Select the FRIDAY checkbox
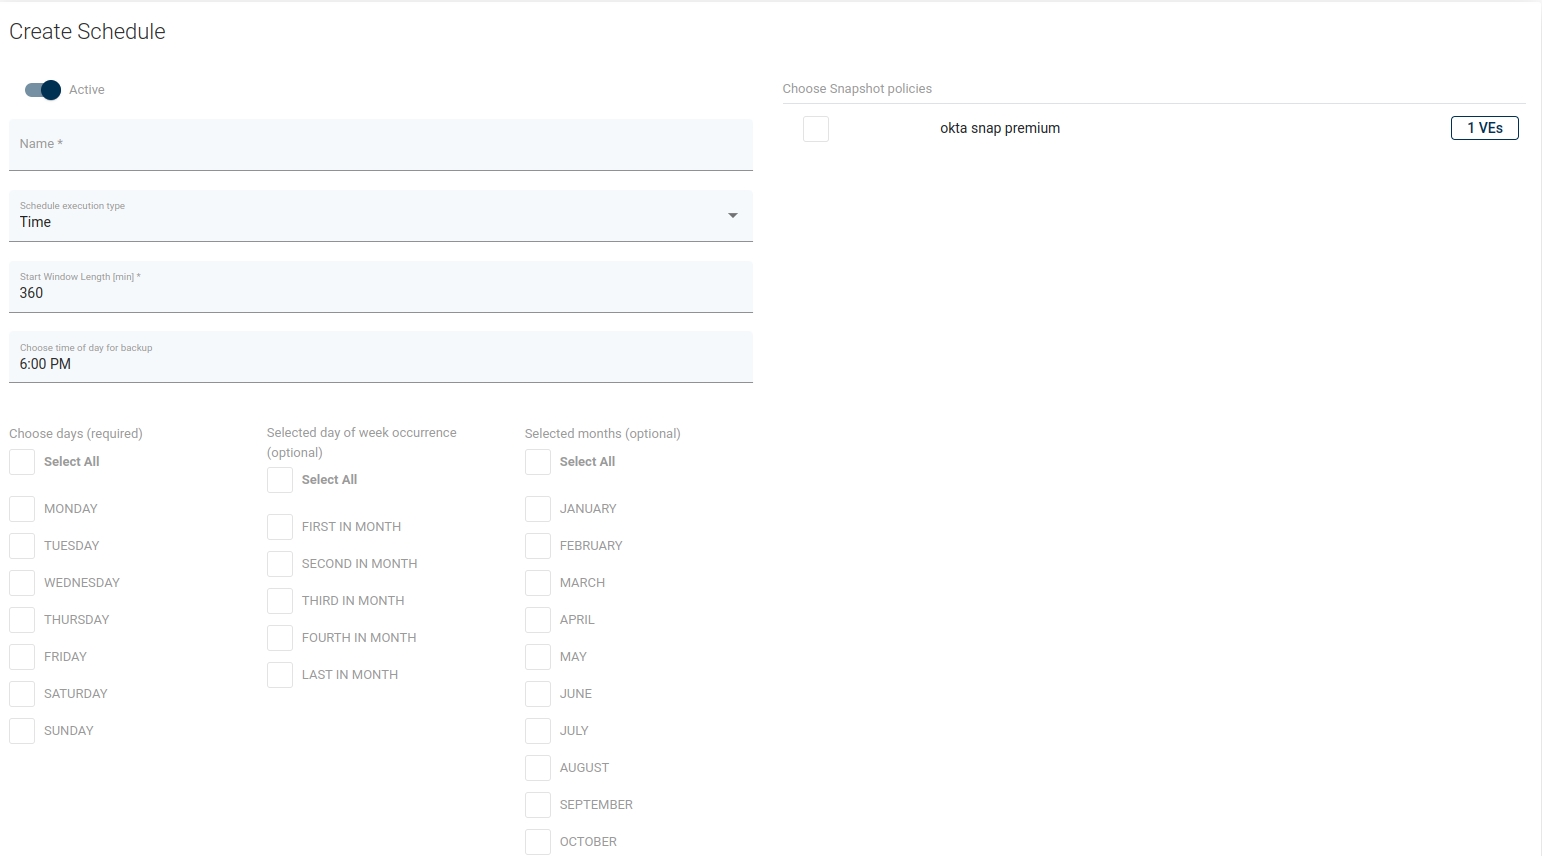This screenshot has height=856, width=1542. pos(22,657)
